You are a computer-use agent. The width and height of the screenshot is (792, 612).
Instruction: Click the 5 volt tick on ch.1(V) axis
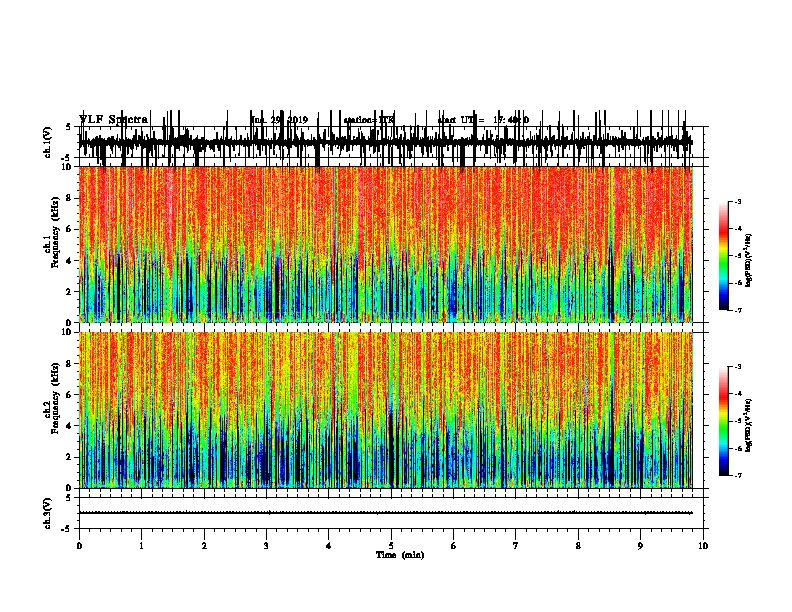[x=68, y=127]
